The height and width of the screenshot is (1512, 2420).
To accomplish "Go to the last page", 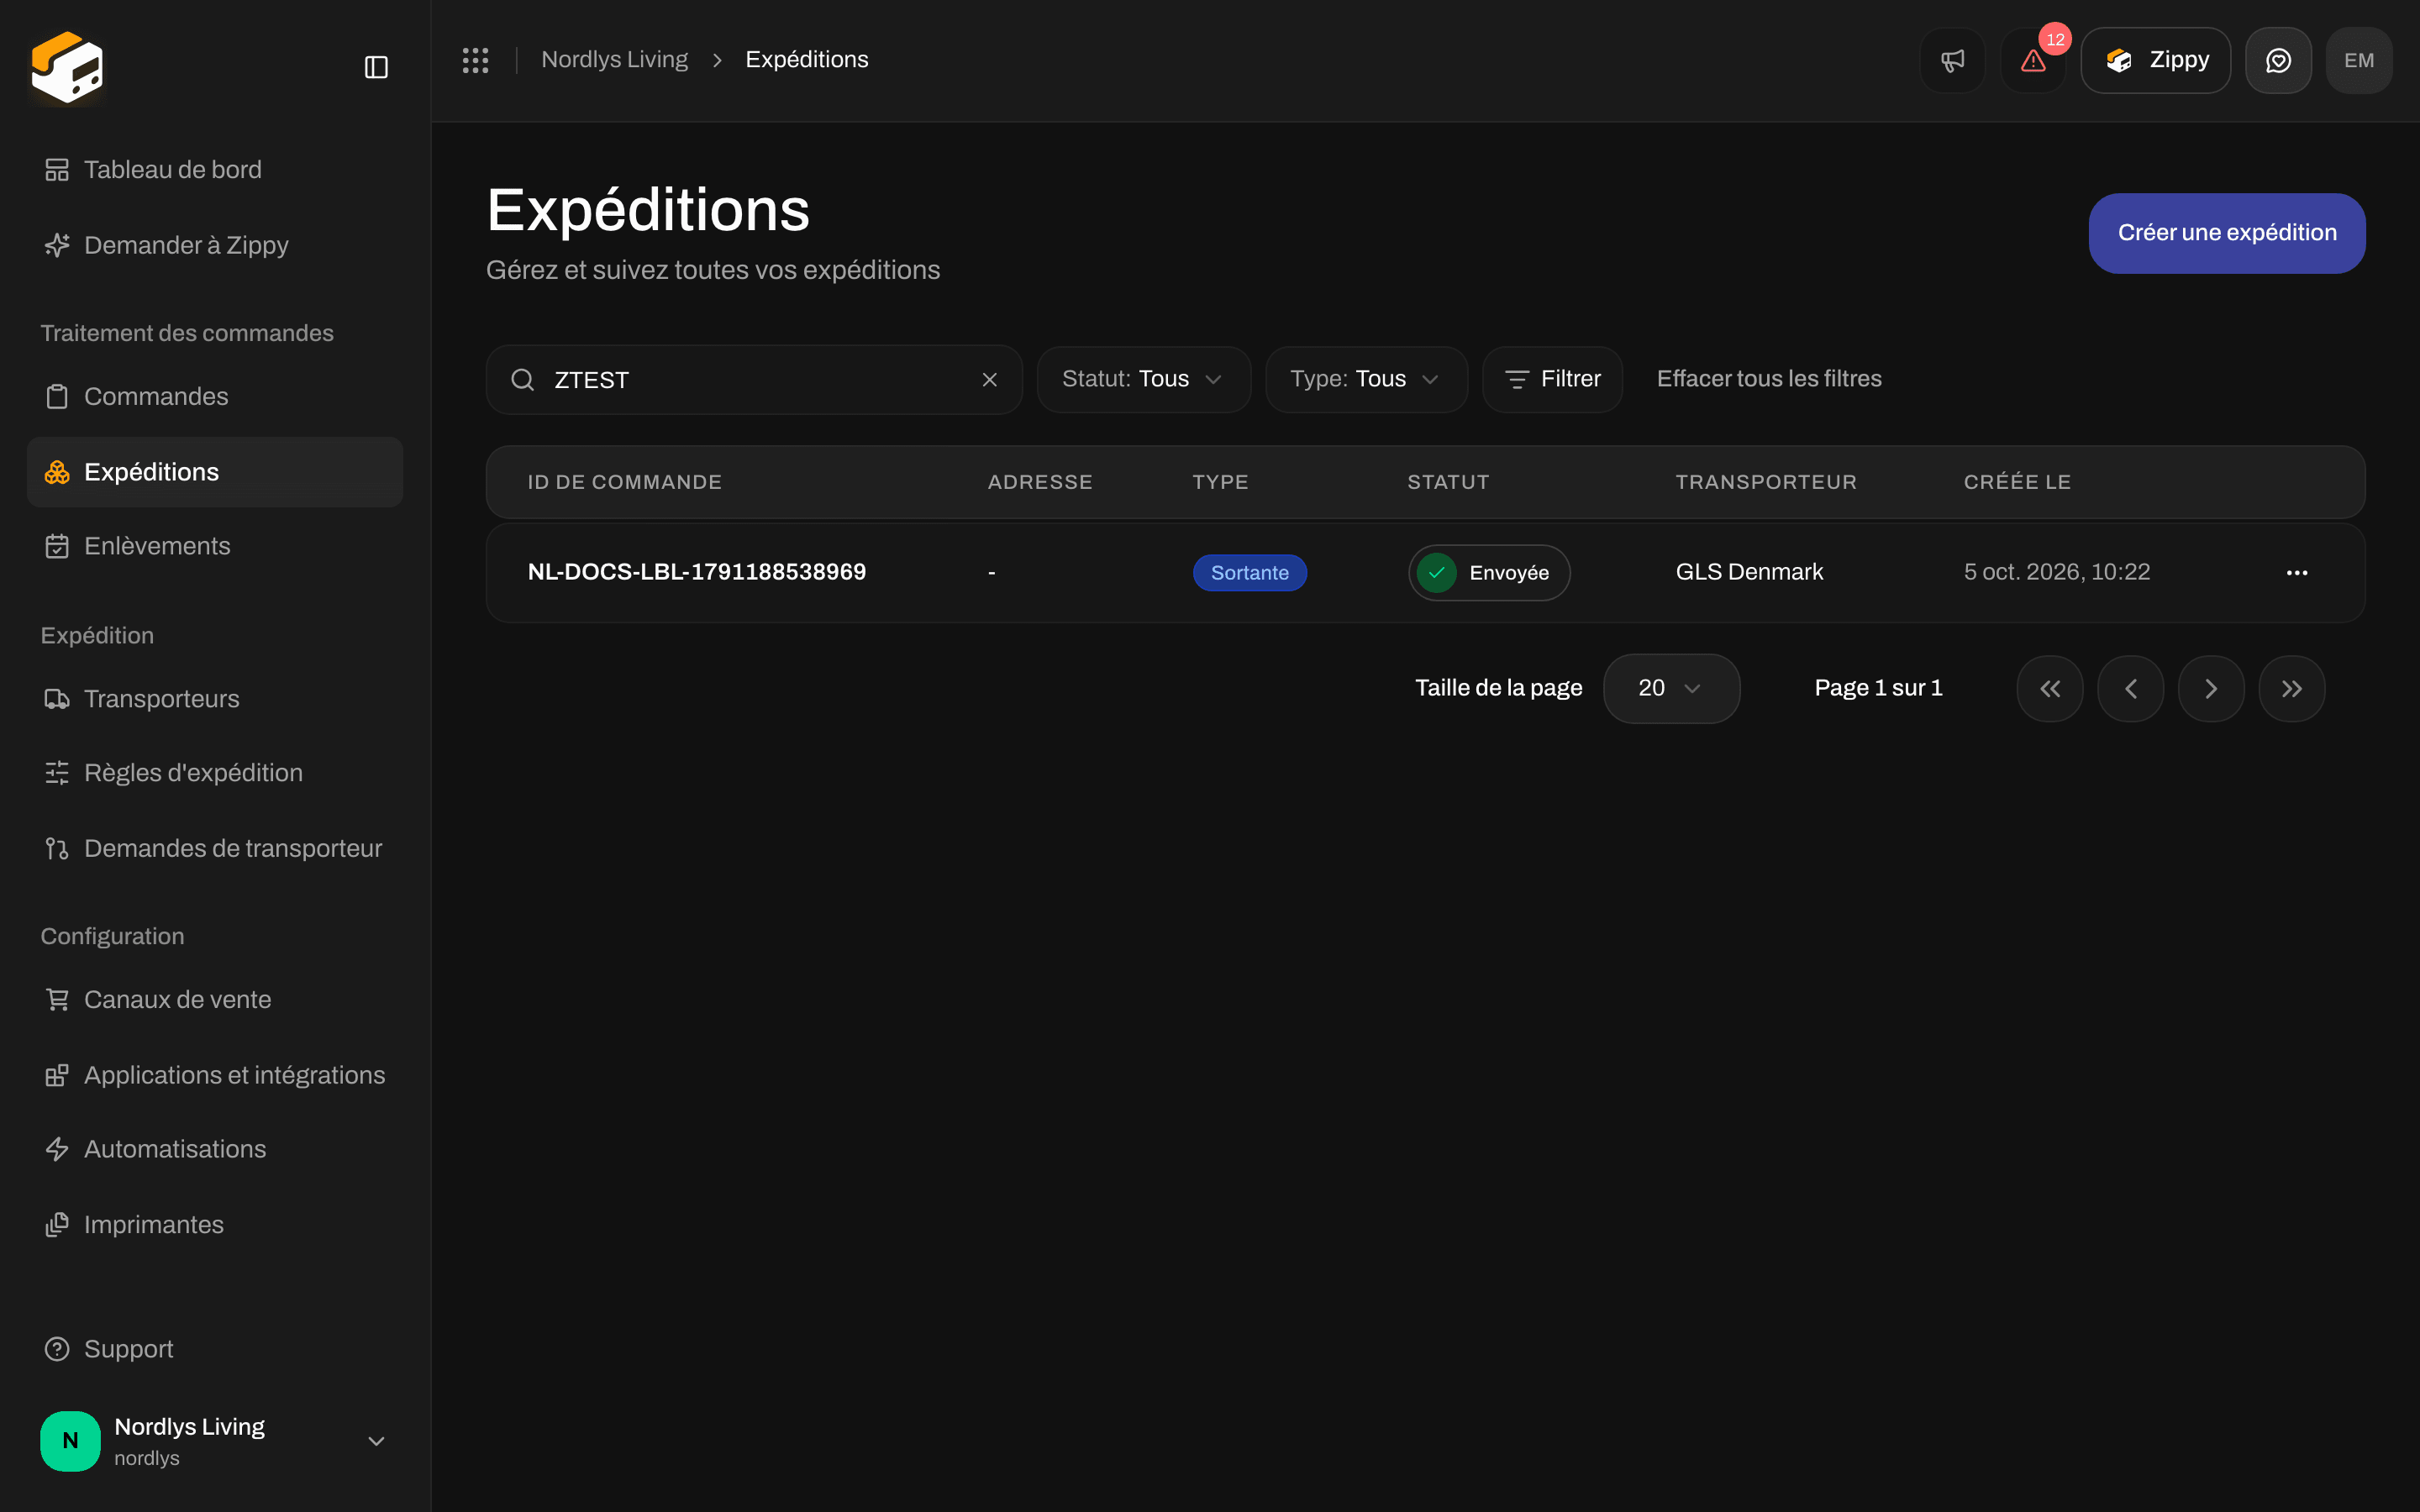I will pyautogui.click(x=2291, y=689).
